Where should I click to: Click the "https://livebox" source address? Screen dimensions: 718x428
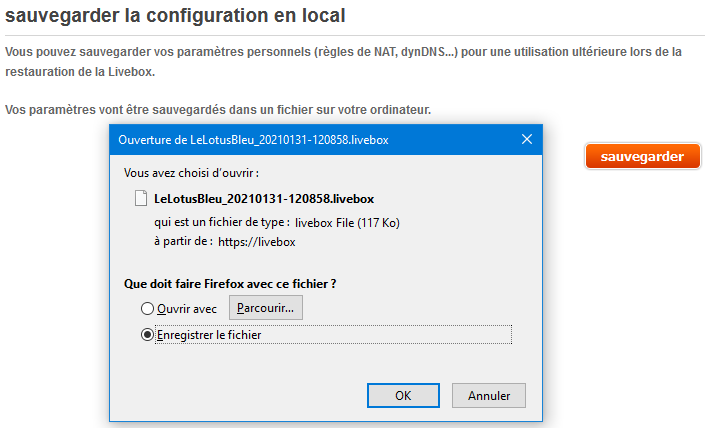(256, 241)
